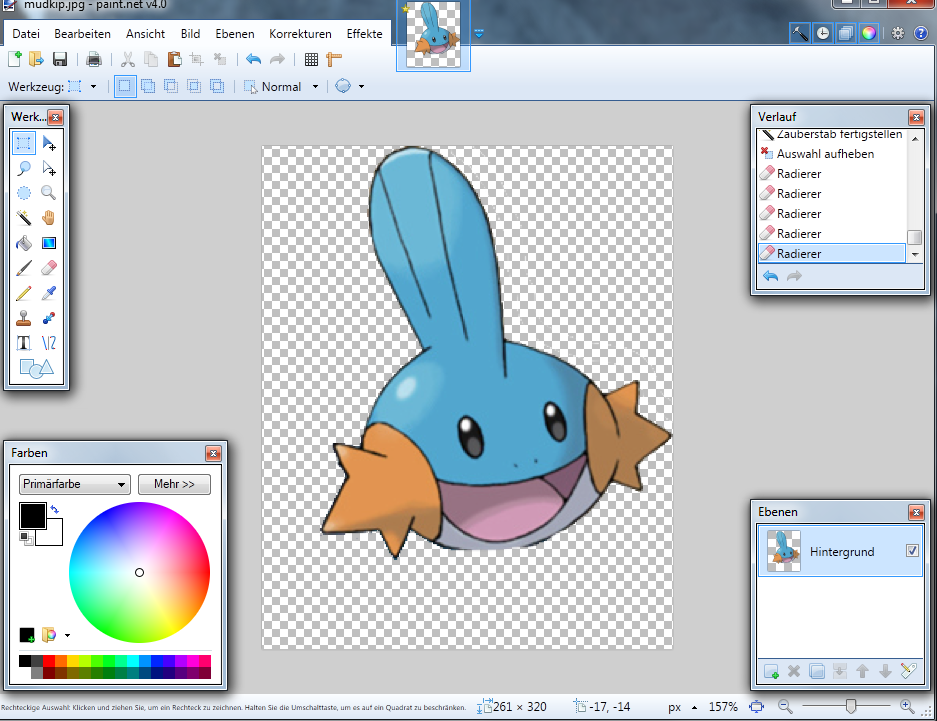Toggle the rulers display
Screen dimensions: 937x721
tap(334, 59)
